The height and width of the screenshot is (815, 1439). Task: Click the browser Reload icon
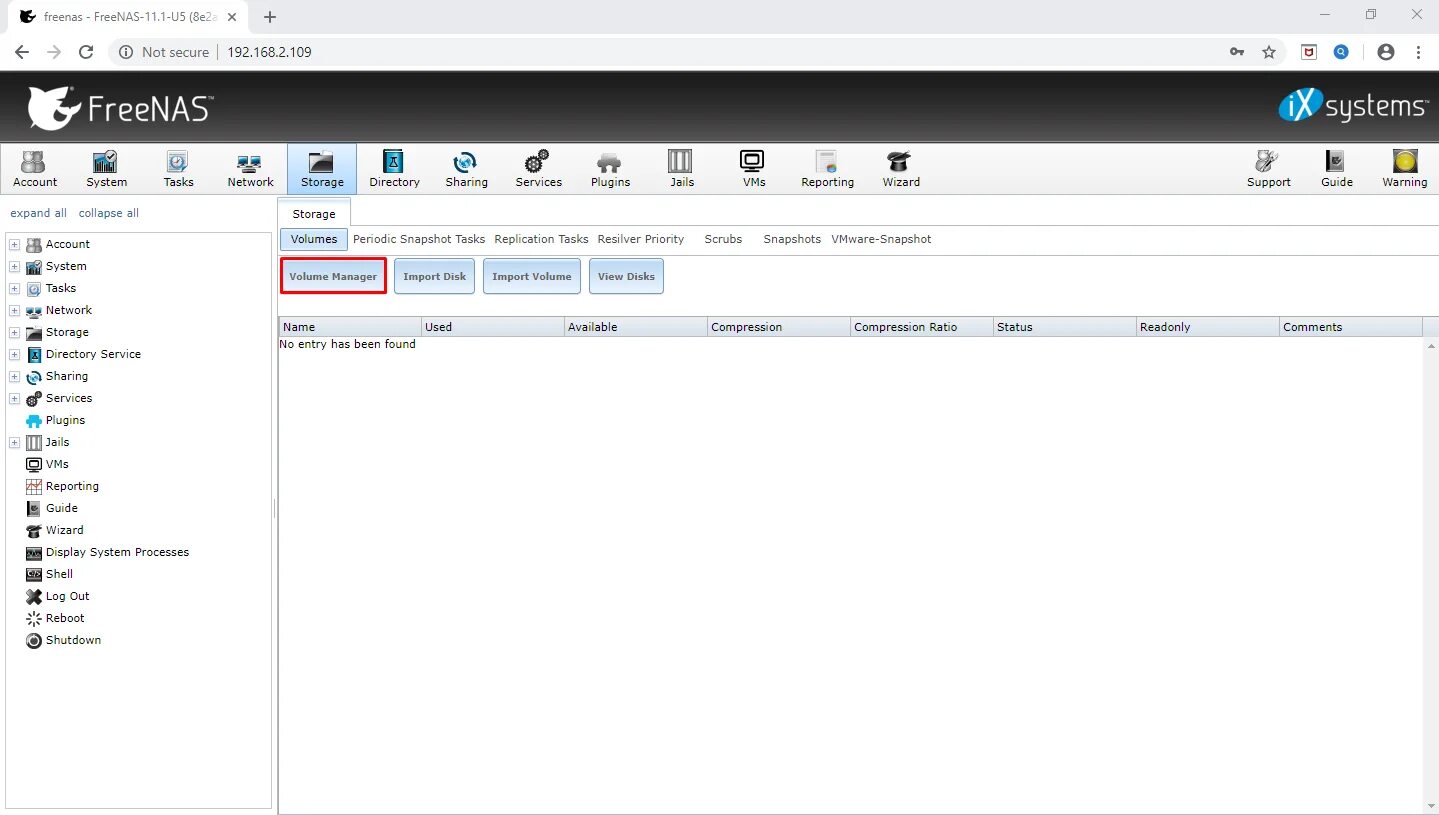click(x=86, y=52)
